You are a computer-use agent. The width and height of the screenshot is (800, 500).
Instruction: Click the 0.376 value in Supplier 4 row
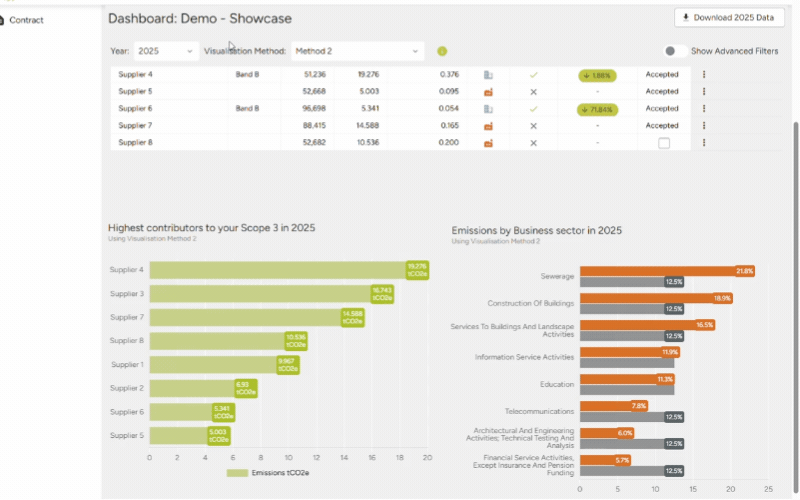(x=449, y=74)
